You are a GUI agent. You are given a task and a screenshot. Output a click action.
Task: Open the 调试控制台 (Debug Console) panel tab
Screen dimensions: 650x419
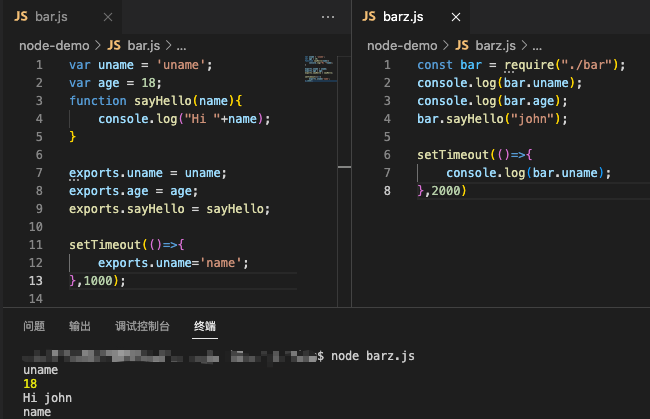(142, 326)
